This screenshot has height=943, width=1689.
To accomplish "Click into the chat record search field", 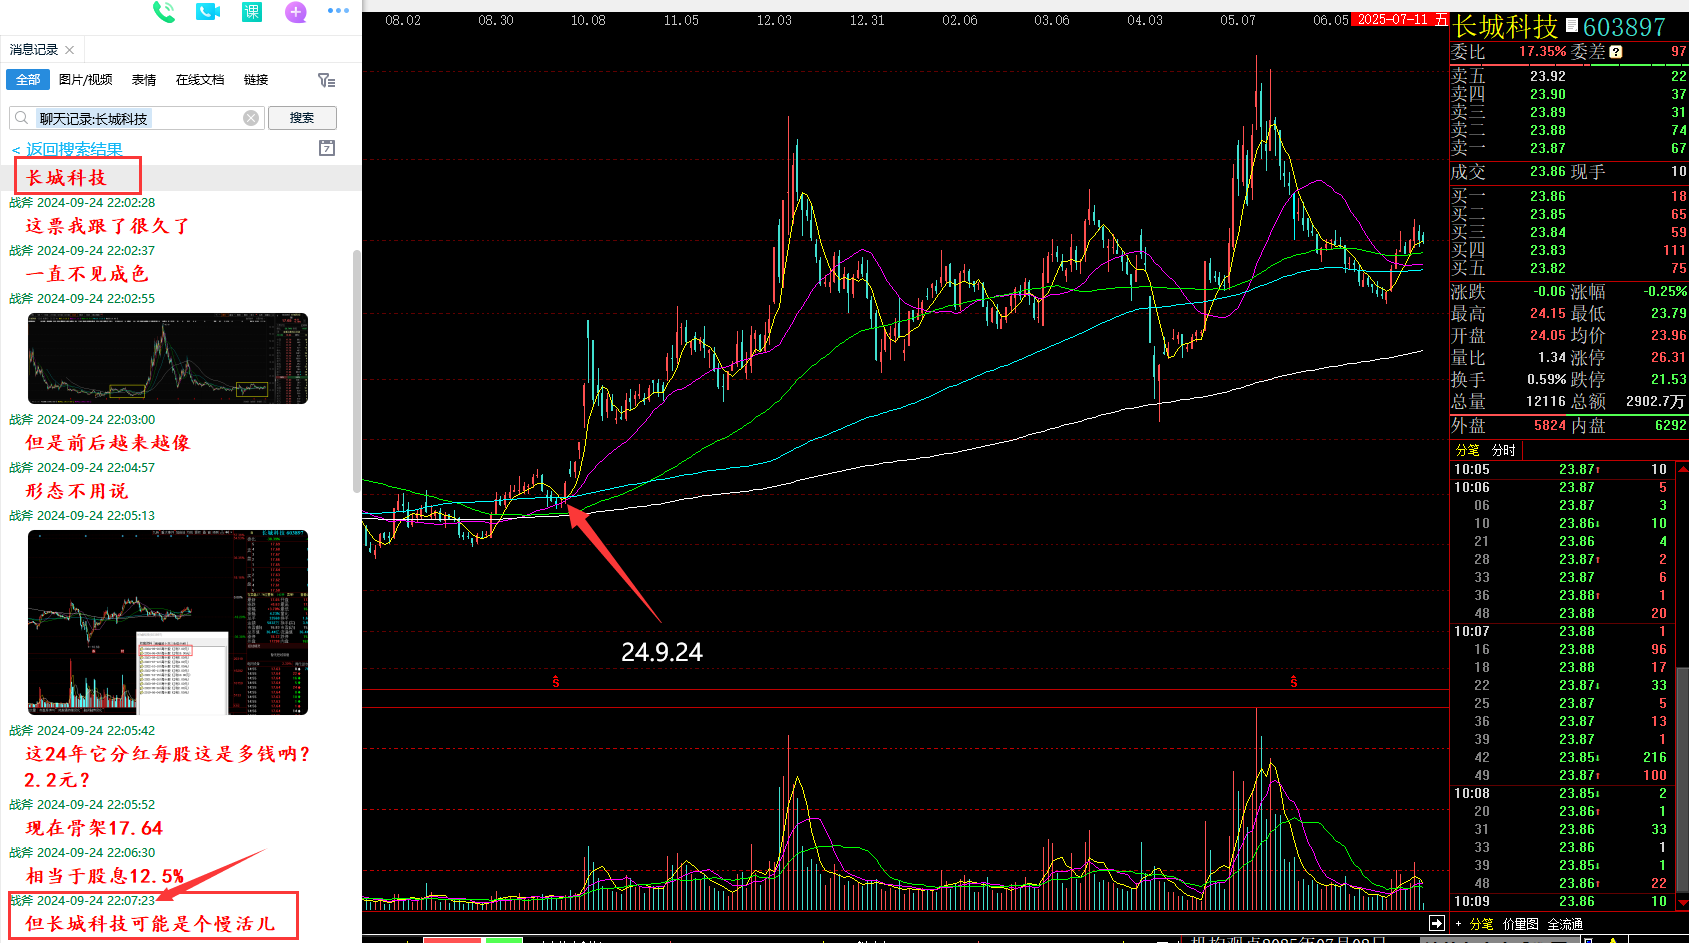I will (x=137, y=118).
